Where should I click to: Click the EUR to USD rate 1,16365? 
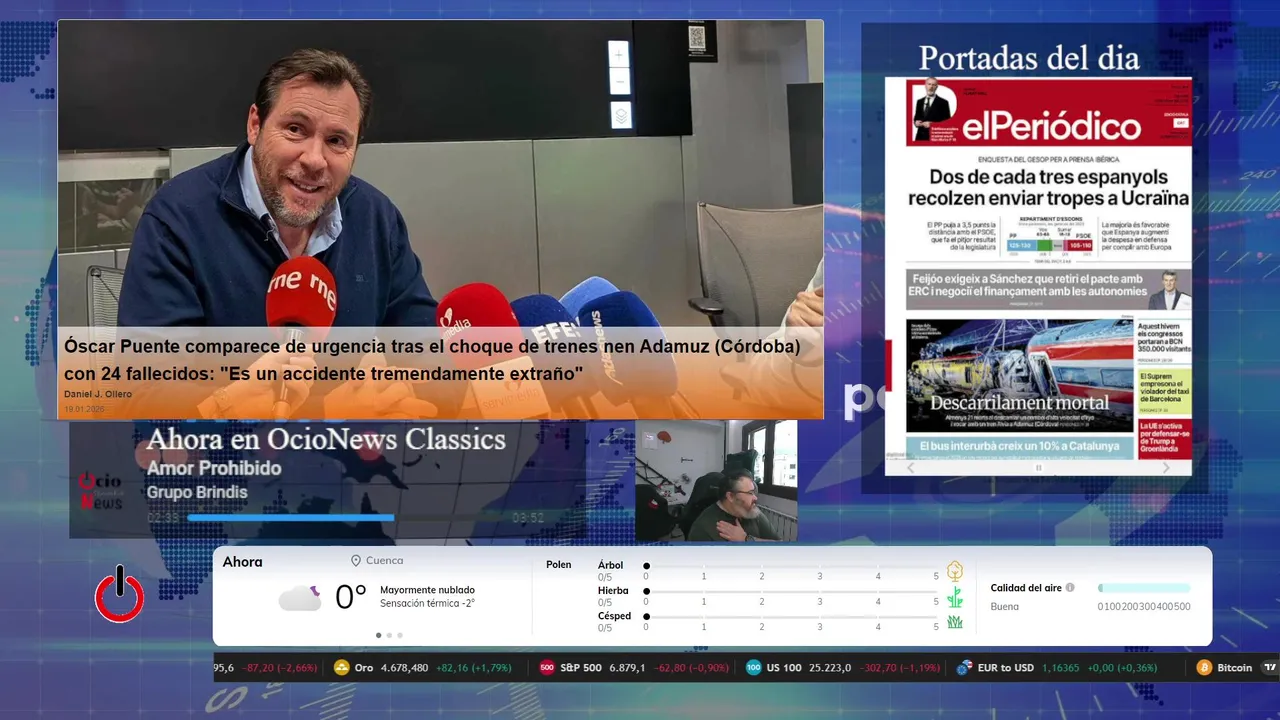click(x=1061, y=668)
